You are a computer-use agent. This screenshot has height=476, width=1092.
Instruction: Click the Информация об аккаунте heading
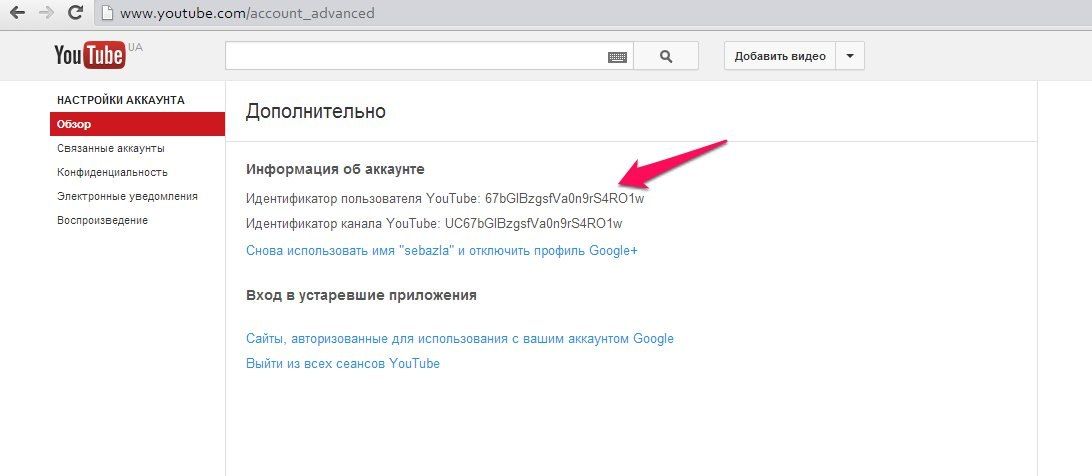pyautogui.click(x=335, y=169)
